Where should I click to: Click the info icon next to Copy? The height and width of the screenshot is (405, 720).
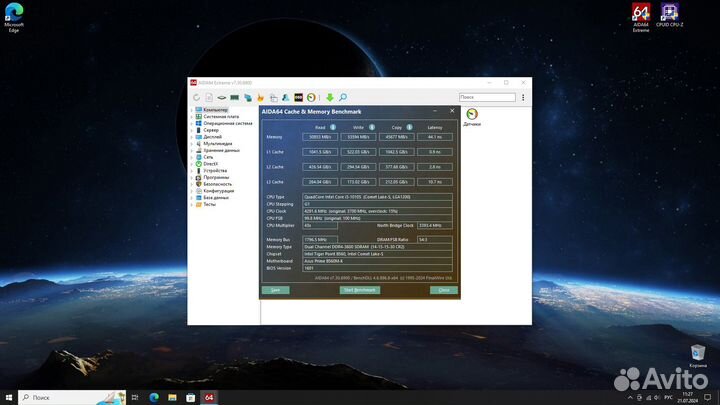point(409,127)
